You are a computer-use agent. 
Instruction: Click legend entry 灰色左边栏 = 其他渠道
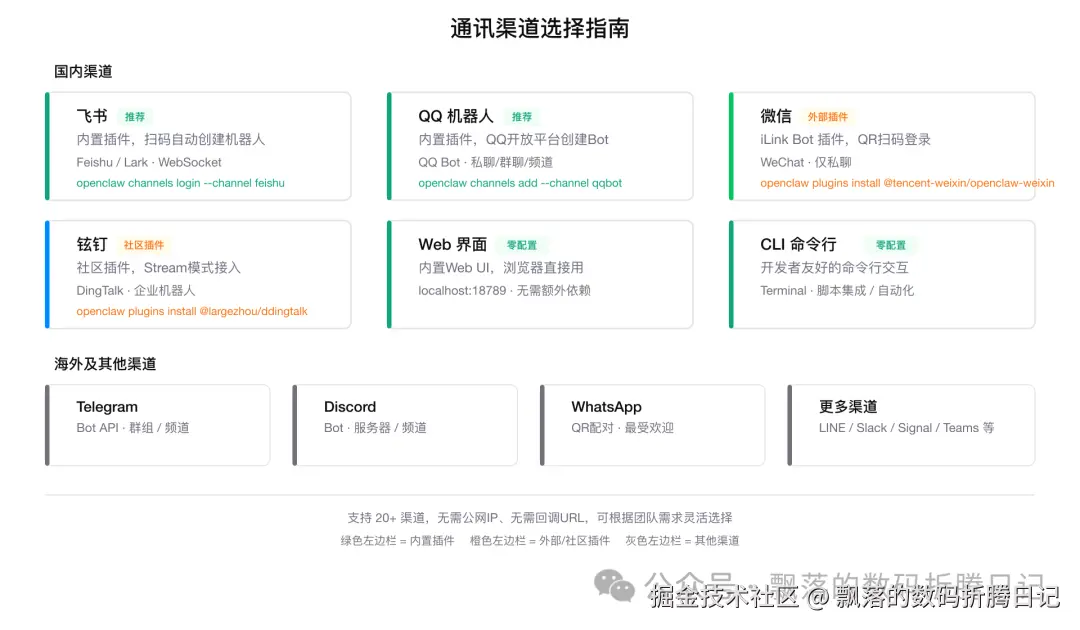click(x=682, y=540)
